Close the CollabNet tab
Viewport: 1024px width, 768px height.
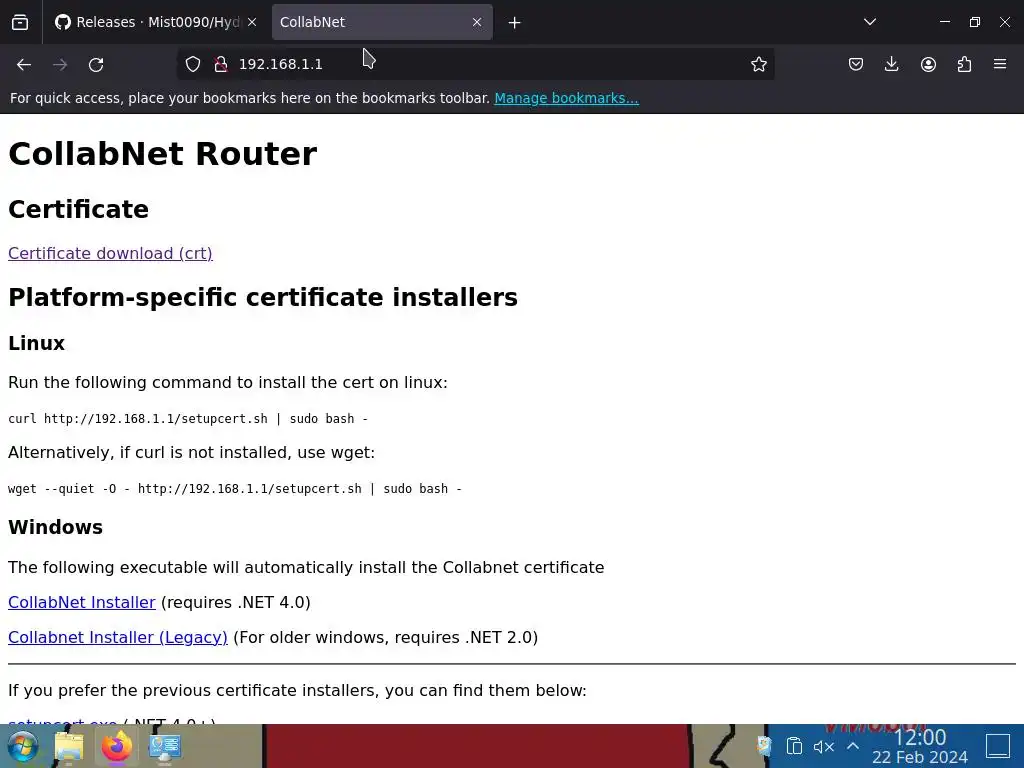(477, 22)
